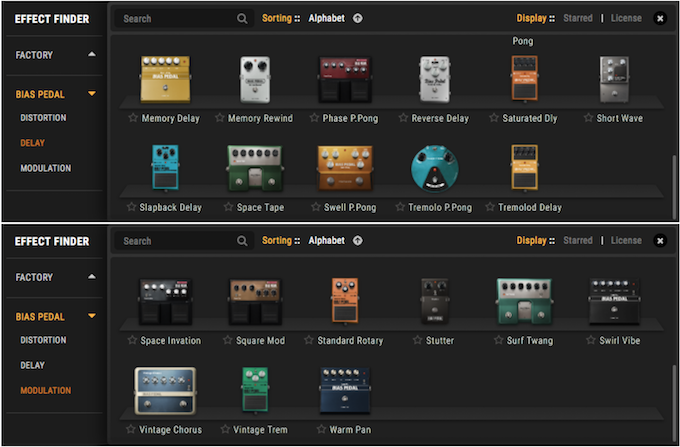Select the Slapback Delay pedal image
The width and height of the screenshot is (680, 447).
tap(165, 167)
